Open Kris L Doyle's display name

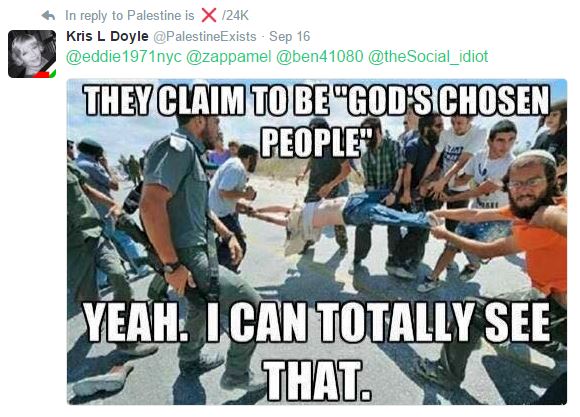107,36
